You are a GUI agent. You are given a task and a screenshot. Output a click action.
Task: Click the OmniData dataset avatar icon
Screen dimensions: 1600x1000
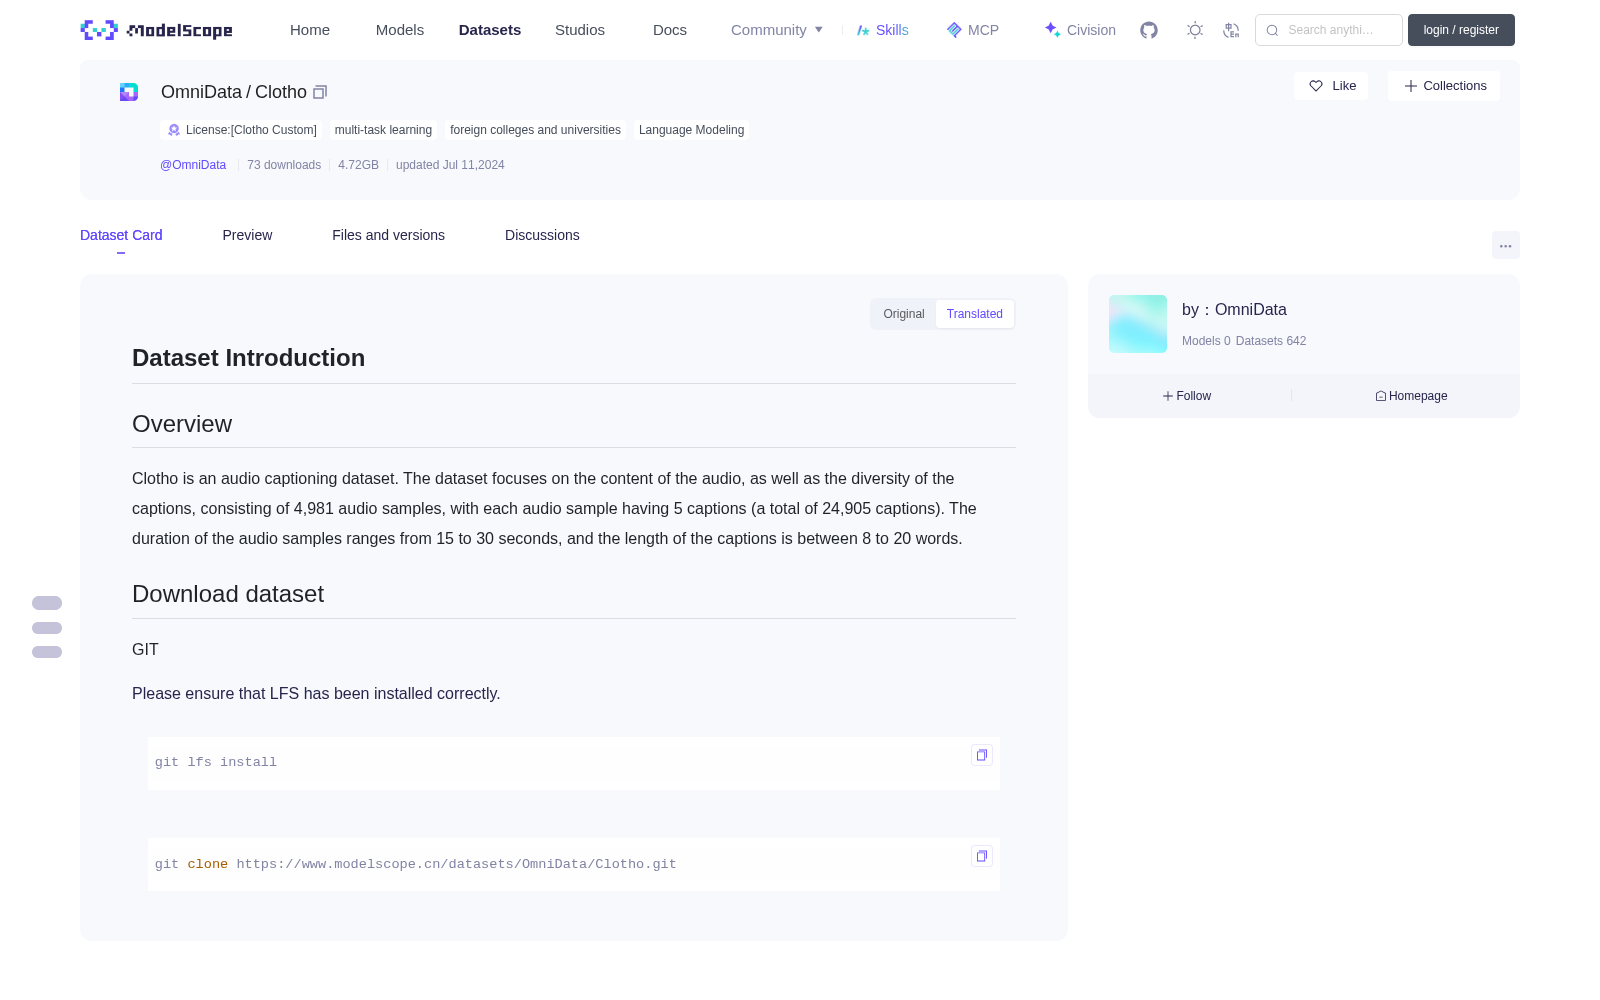129,92
